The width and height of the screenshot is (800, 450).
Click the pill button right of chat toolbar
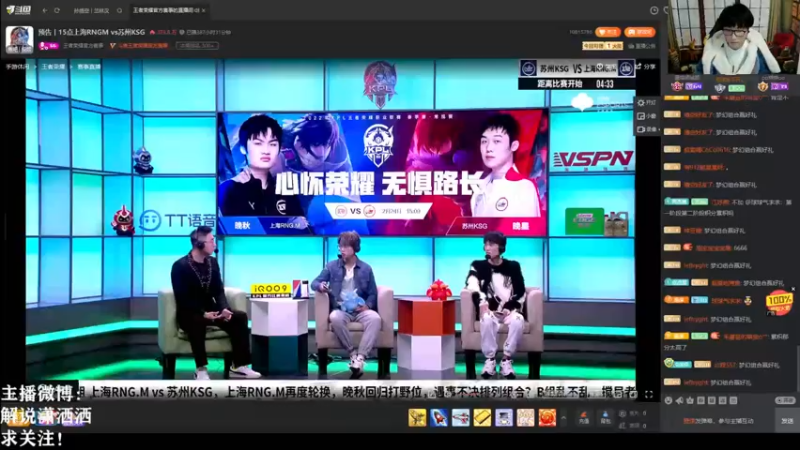coord(785,401)
